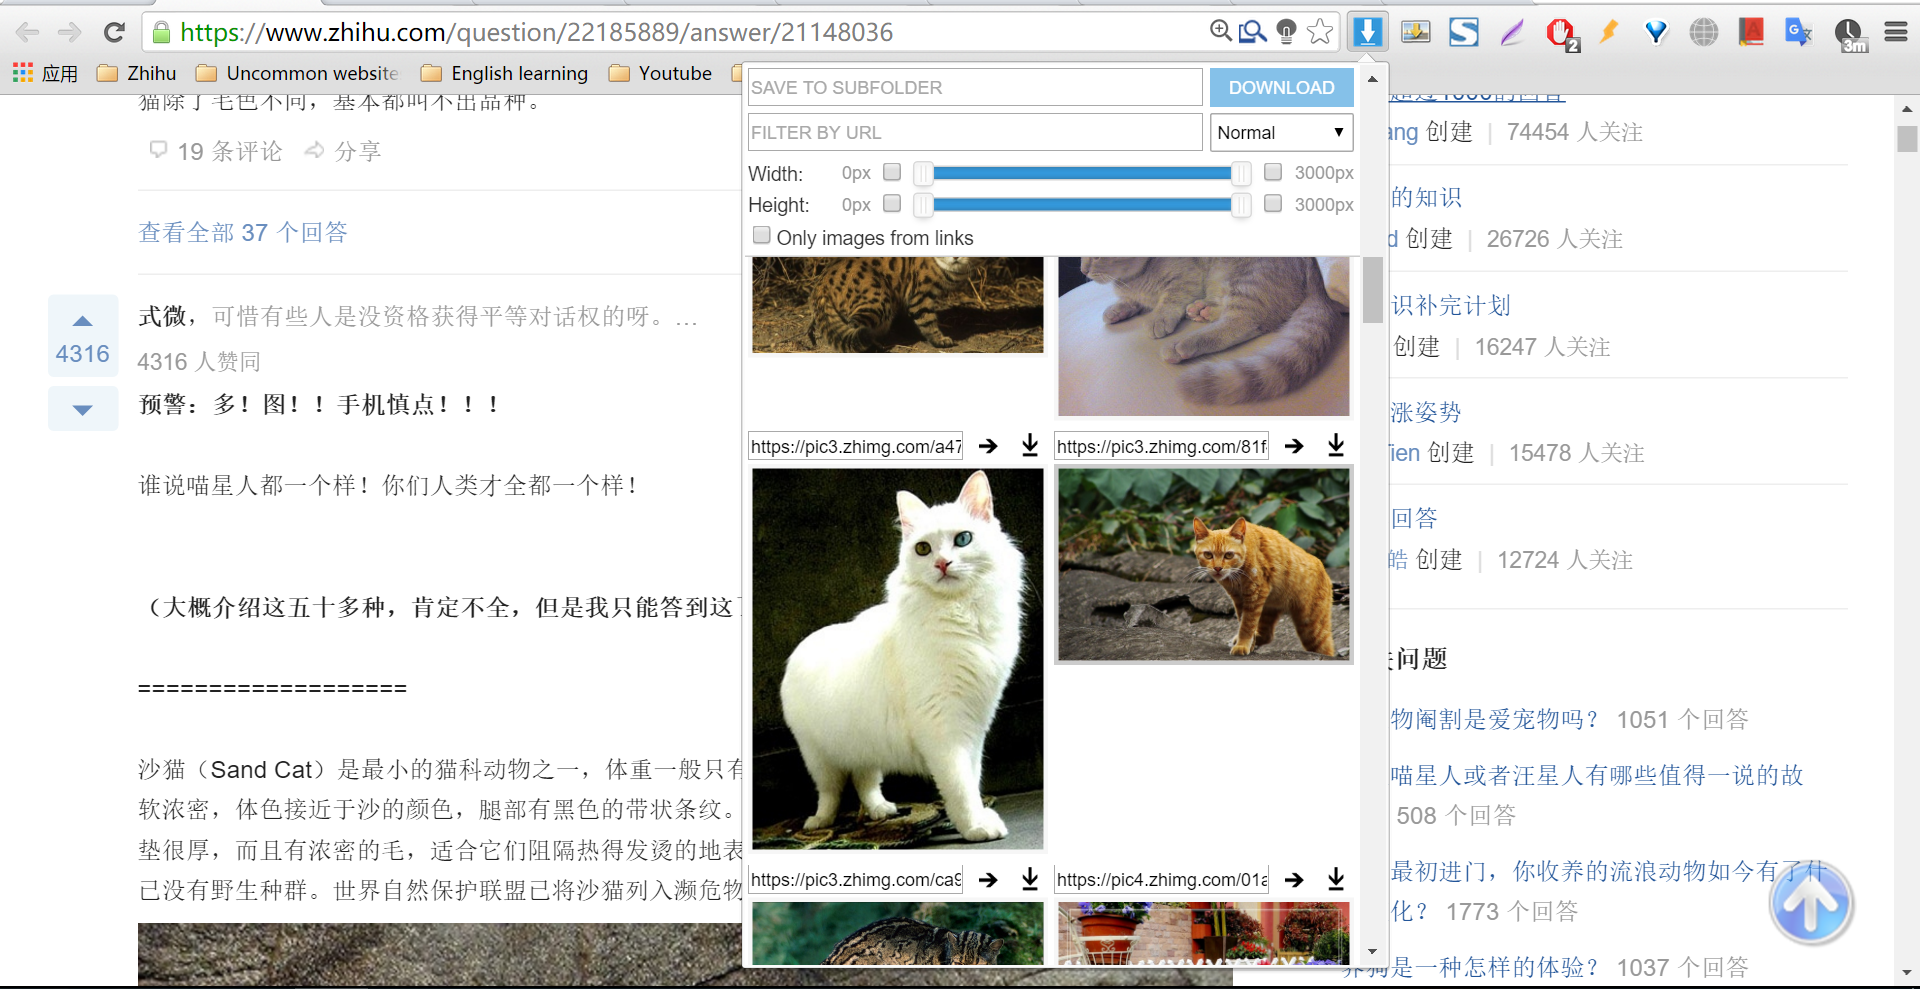Image resolution: width=1920 pixels, height=989 pixels.
Task: Select the gray tabby cat image thumbnail
Action: (x=1203, y=336)
